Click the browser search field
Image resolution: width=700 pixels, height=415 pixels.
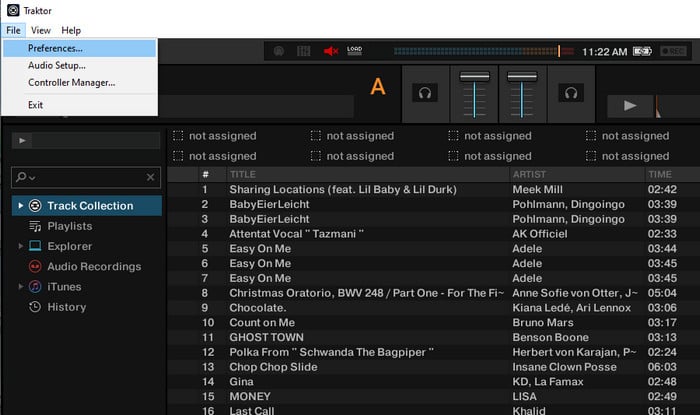point(85,178)
